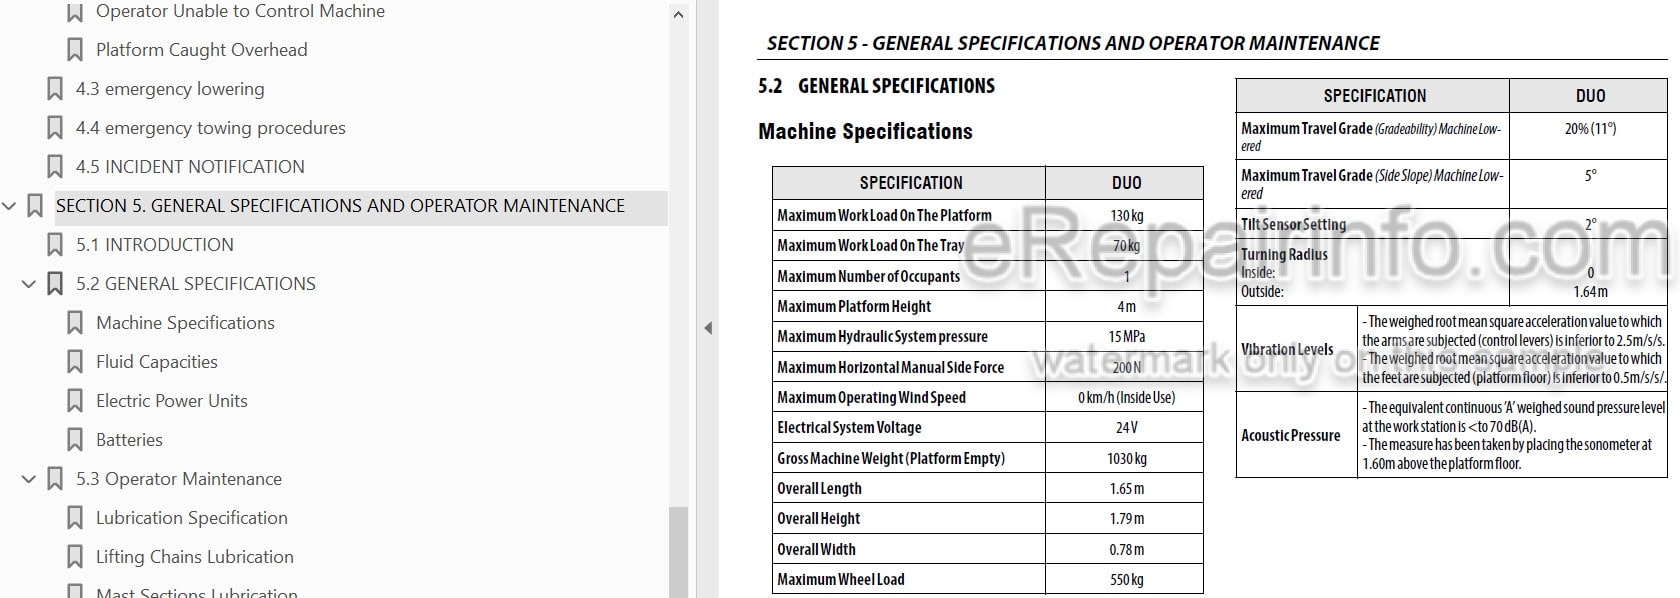1680x598 pixels.
Task: Click bookmark icon beside Platform Caught Overhead
Action: [x=75, y=50]
